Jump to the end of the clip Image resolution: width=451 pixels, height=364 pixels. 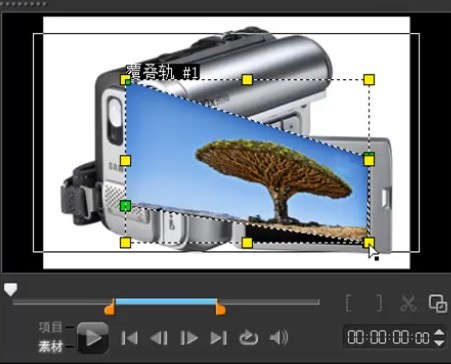(219, 338)
